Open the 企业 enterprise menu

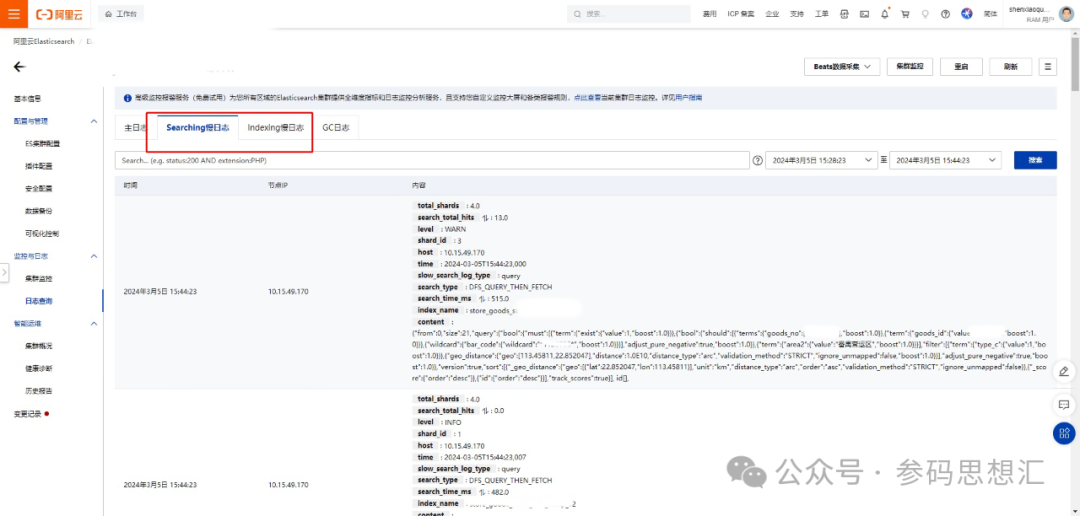[x=771, y=14]
